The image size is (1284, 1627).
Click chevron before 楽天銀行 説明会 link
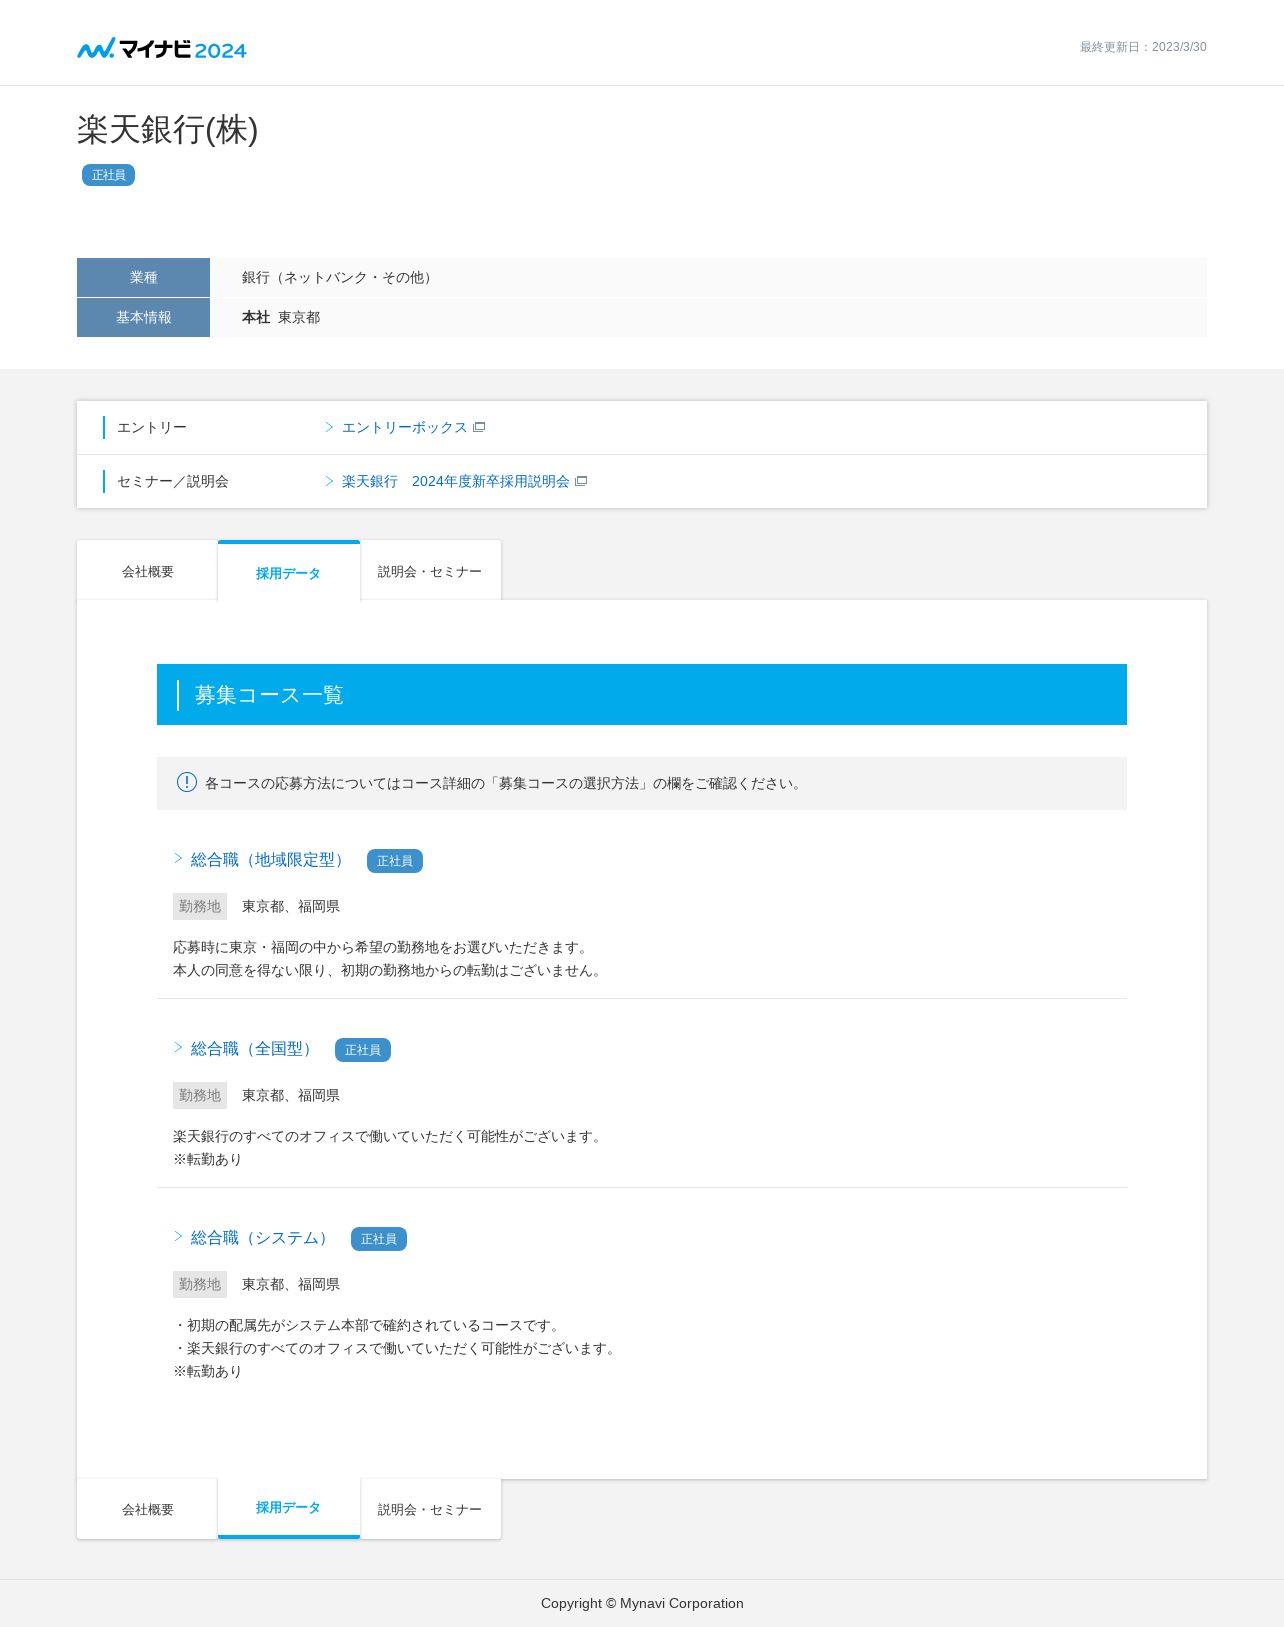click(x=329, y=481)
